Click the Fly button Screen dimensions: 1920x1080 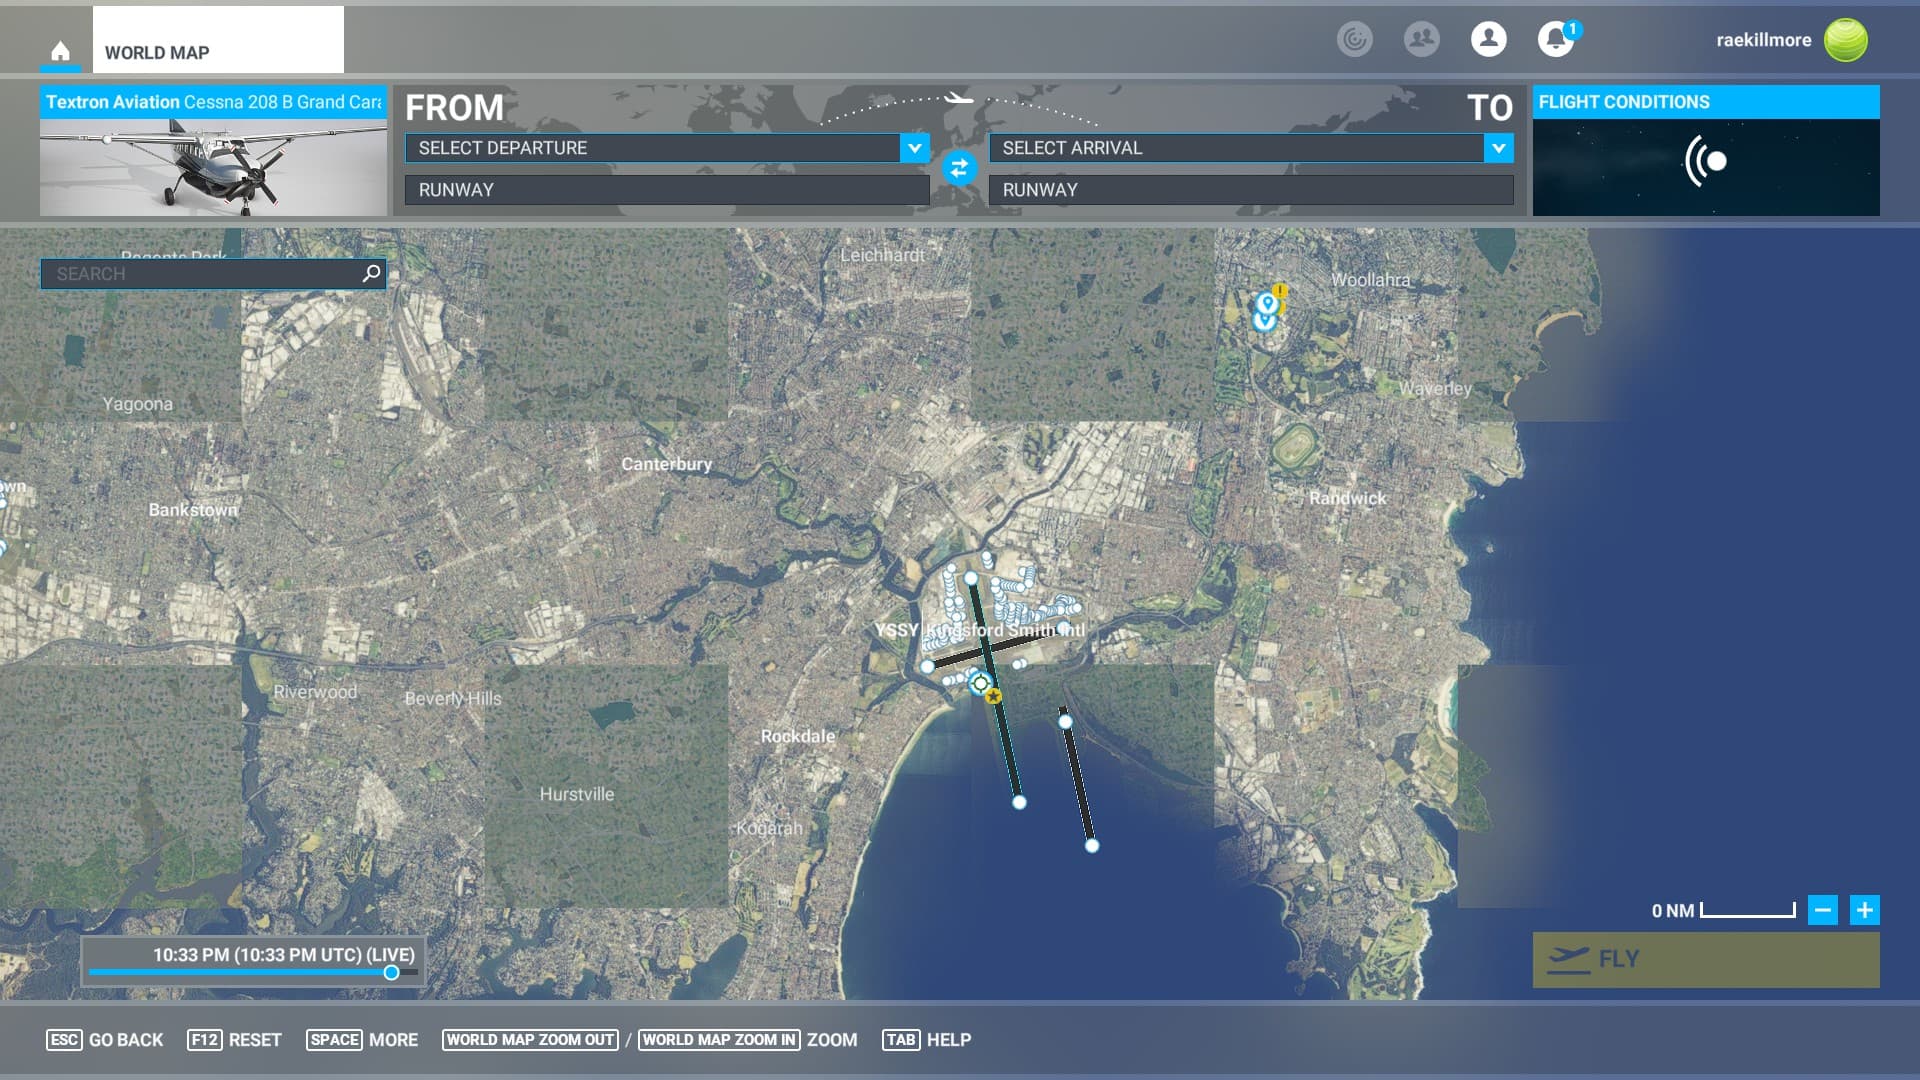tap(1706, 960)
